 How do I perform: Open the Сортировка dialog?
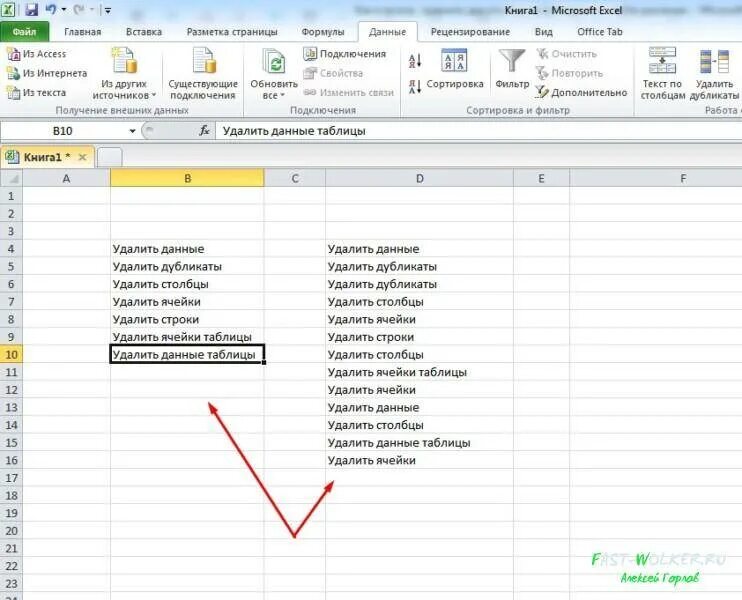(455, 69)
